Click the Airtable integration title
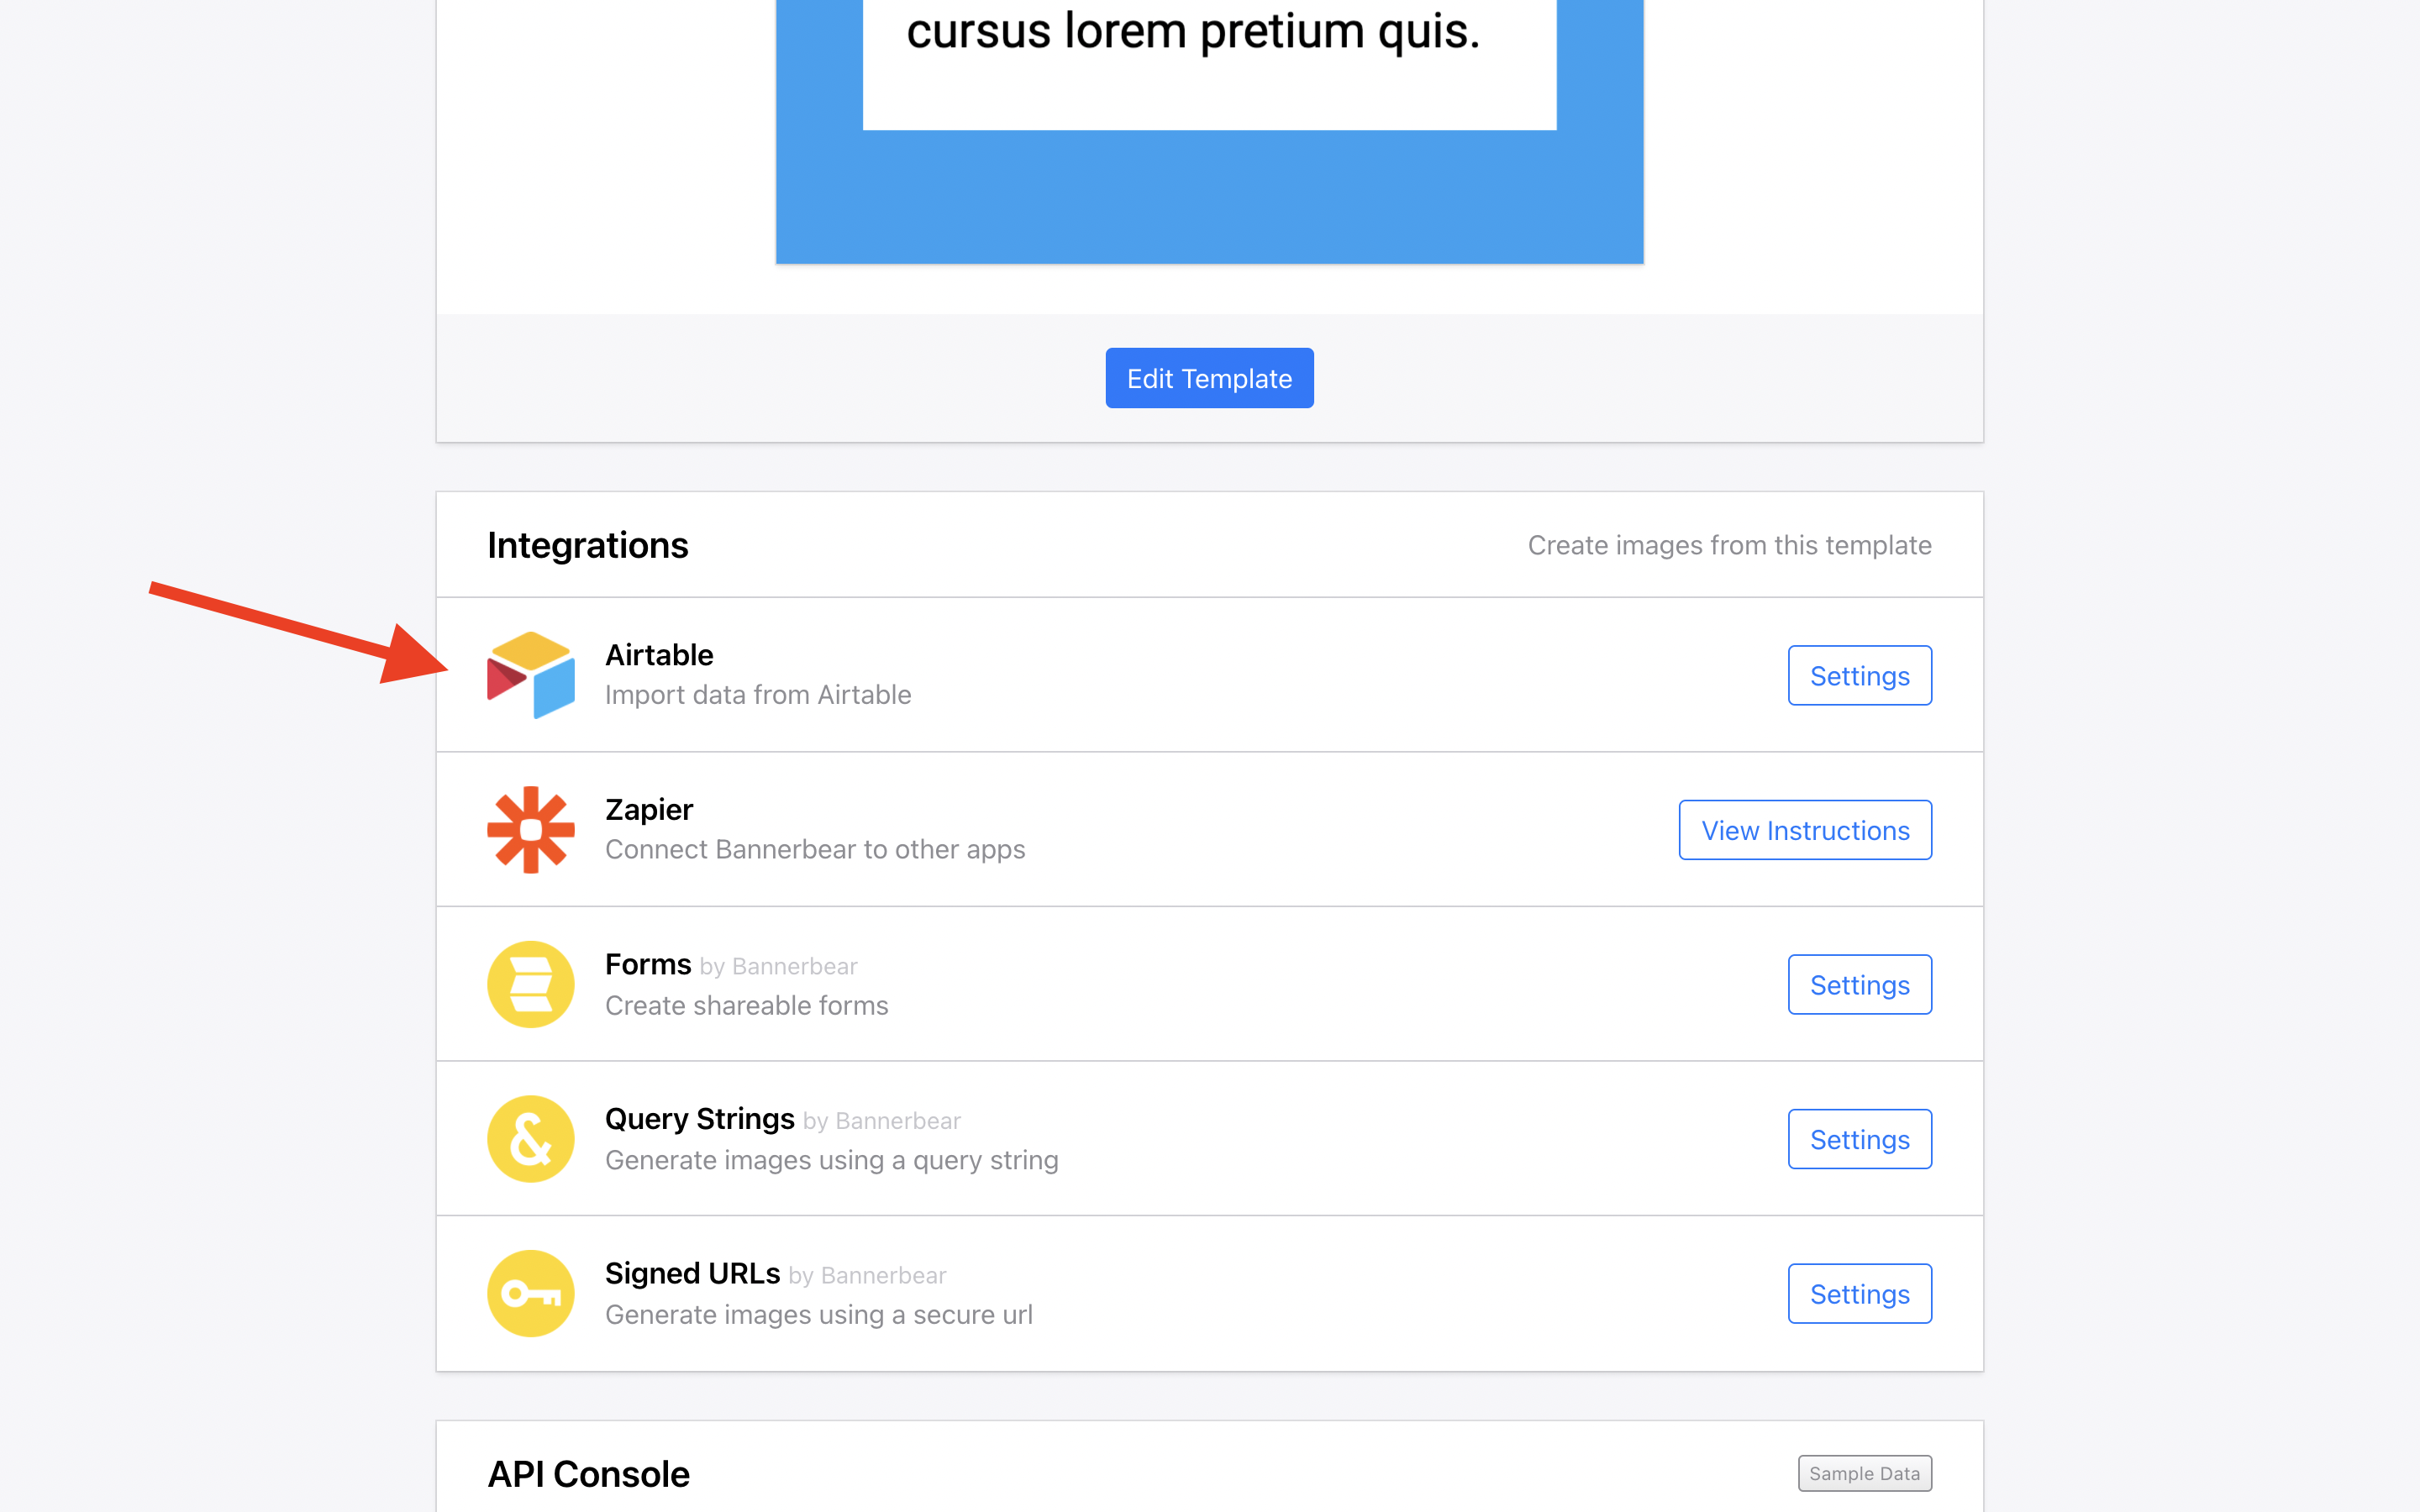Screen dimensions: 2420x1512 659,655
